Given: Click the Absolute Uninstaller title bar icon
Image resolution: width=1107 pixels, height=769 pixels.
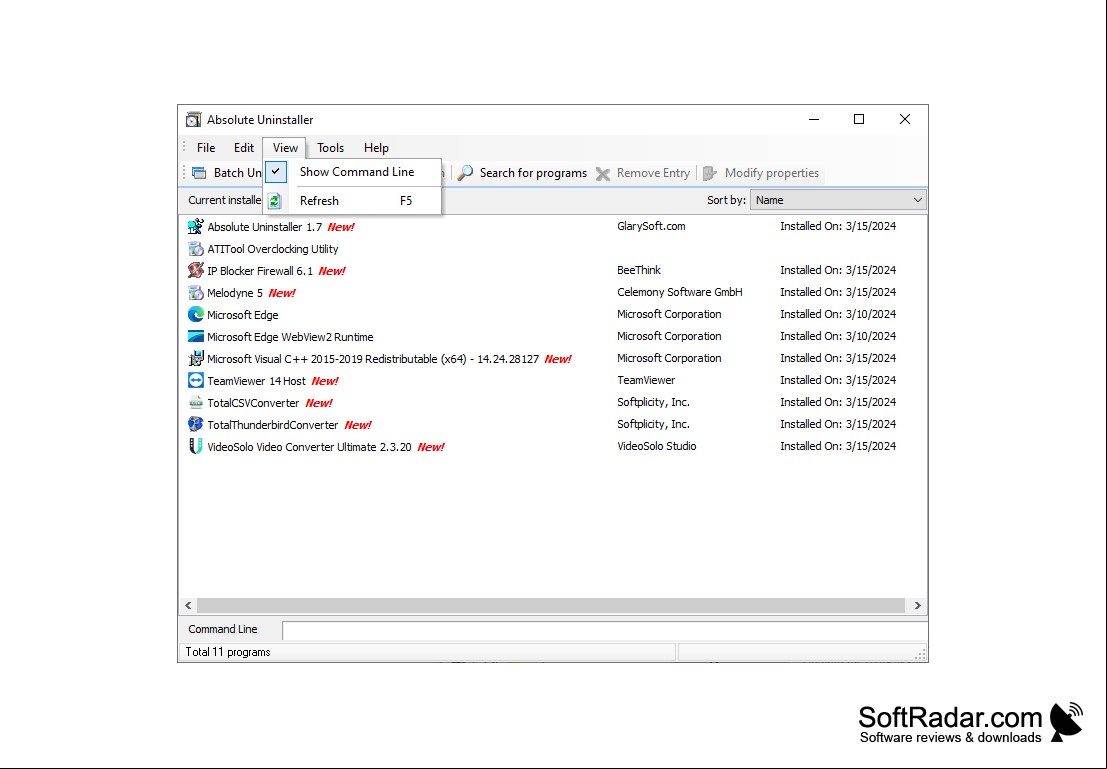Looking at the screenshot, I should tap(193, 119).
